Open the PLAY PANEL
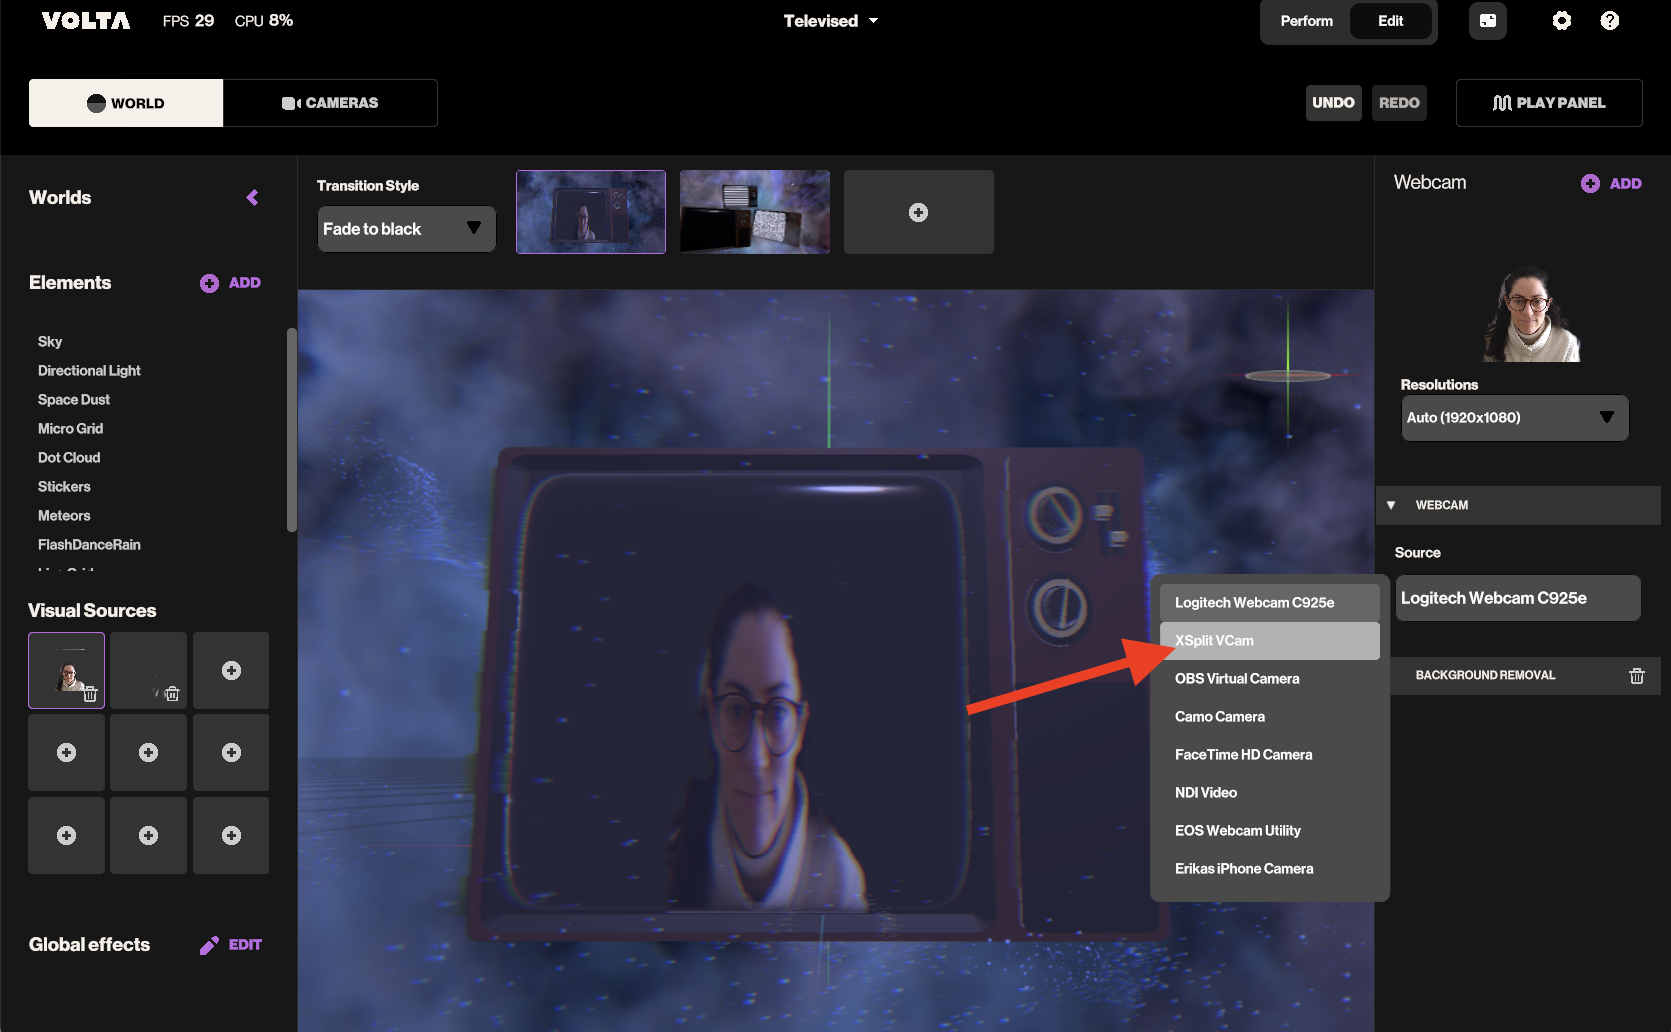 pyautogui.click(x=1549, y=103)
